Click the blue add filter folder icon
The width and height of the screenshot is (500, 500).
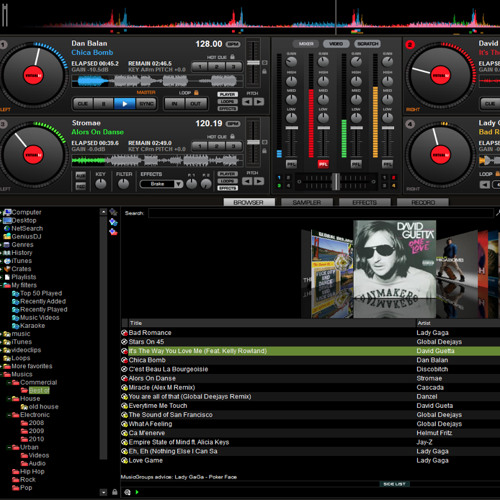(x=113, y=222)
